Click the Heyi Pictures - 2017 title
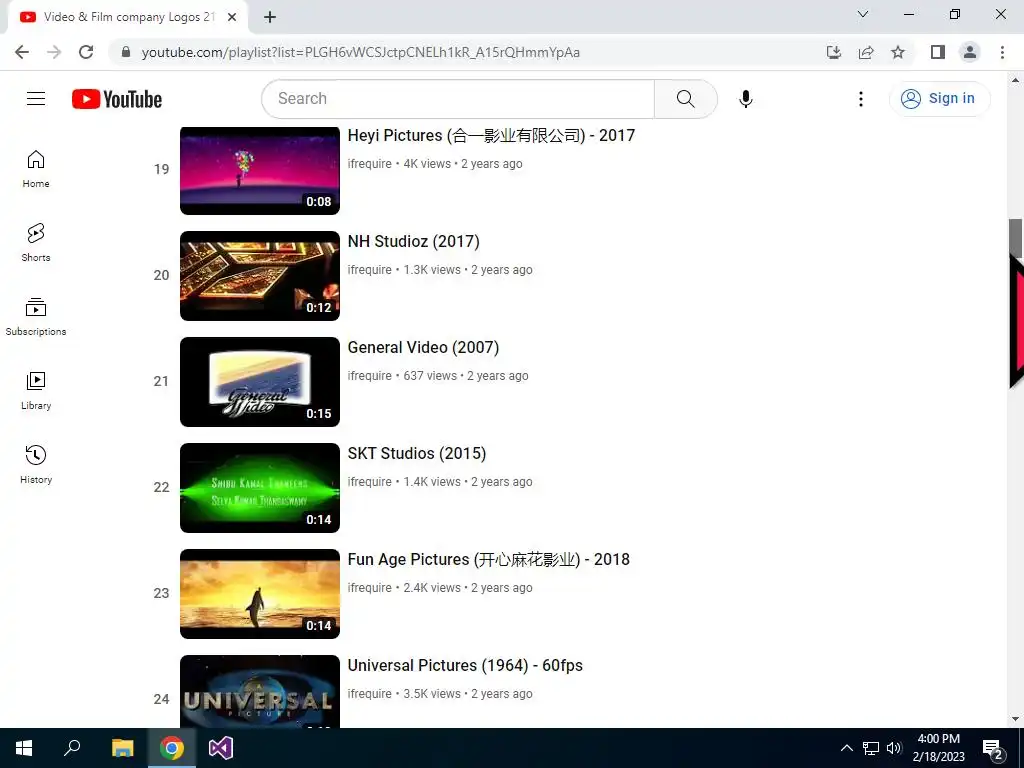 point(491,135)
